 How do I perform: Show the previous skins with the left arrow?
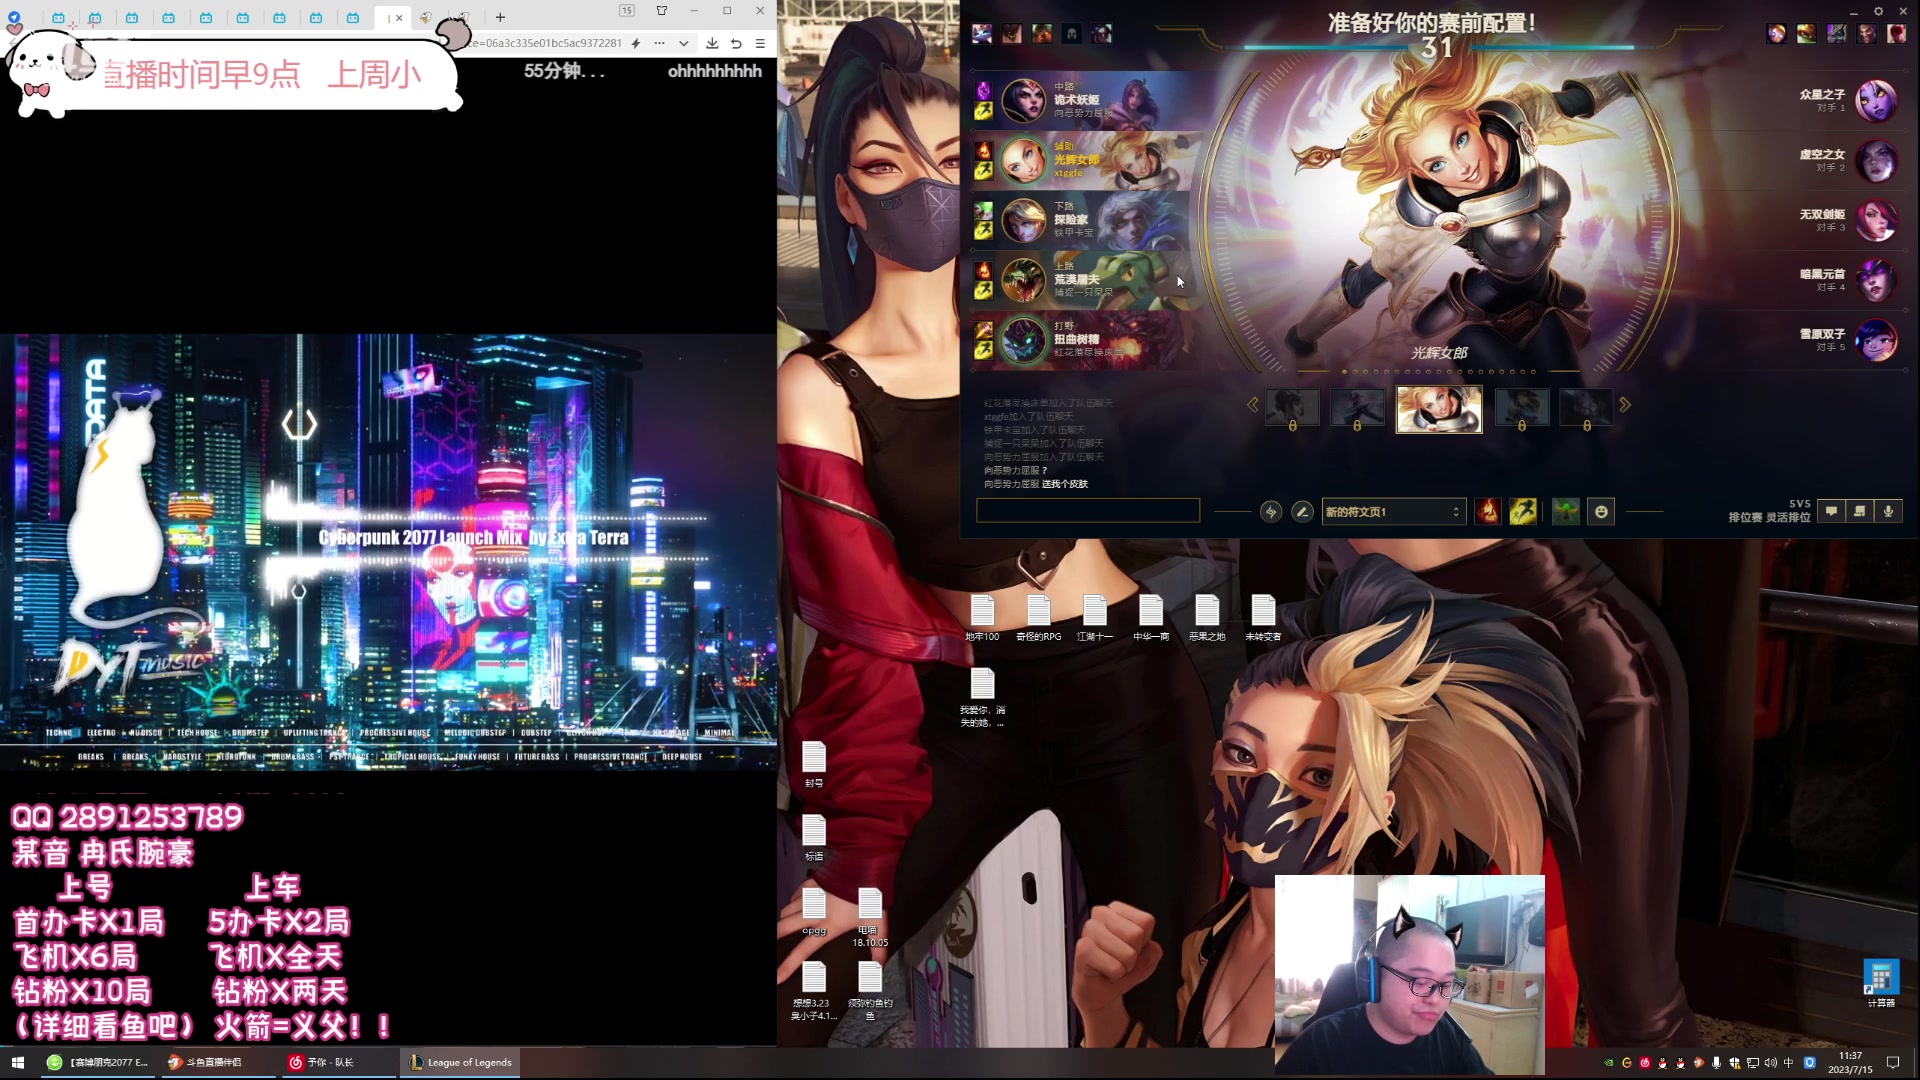point(1252,405)
